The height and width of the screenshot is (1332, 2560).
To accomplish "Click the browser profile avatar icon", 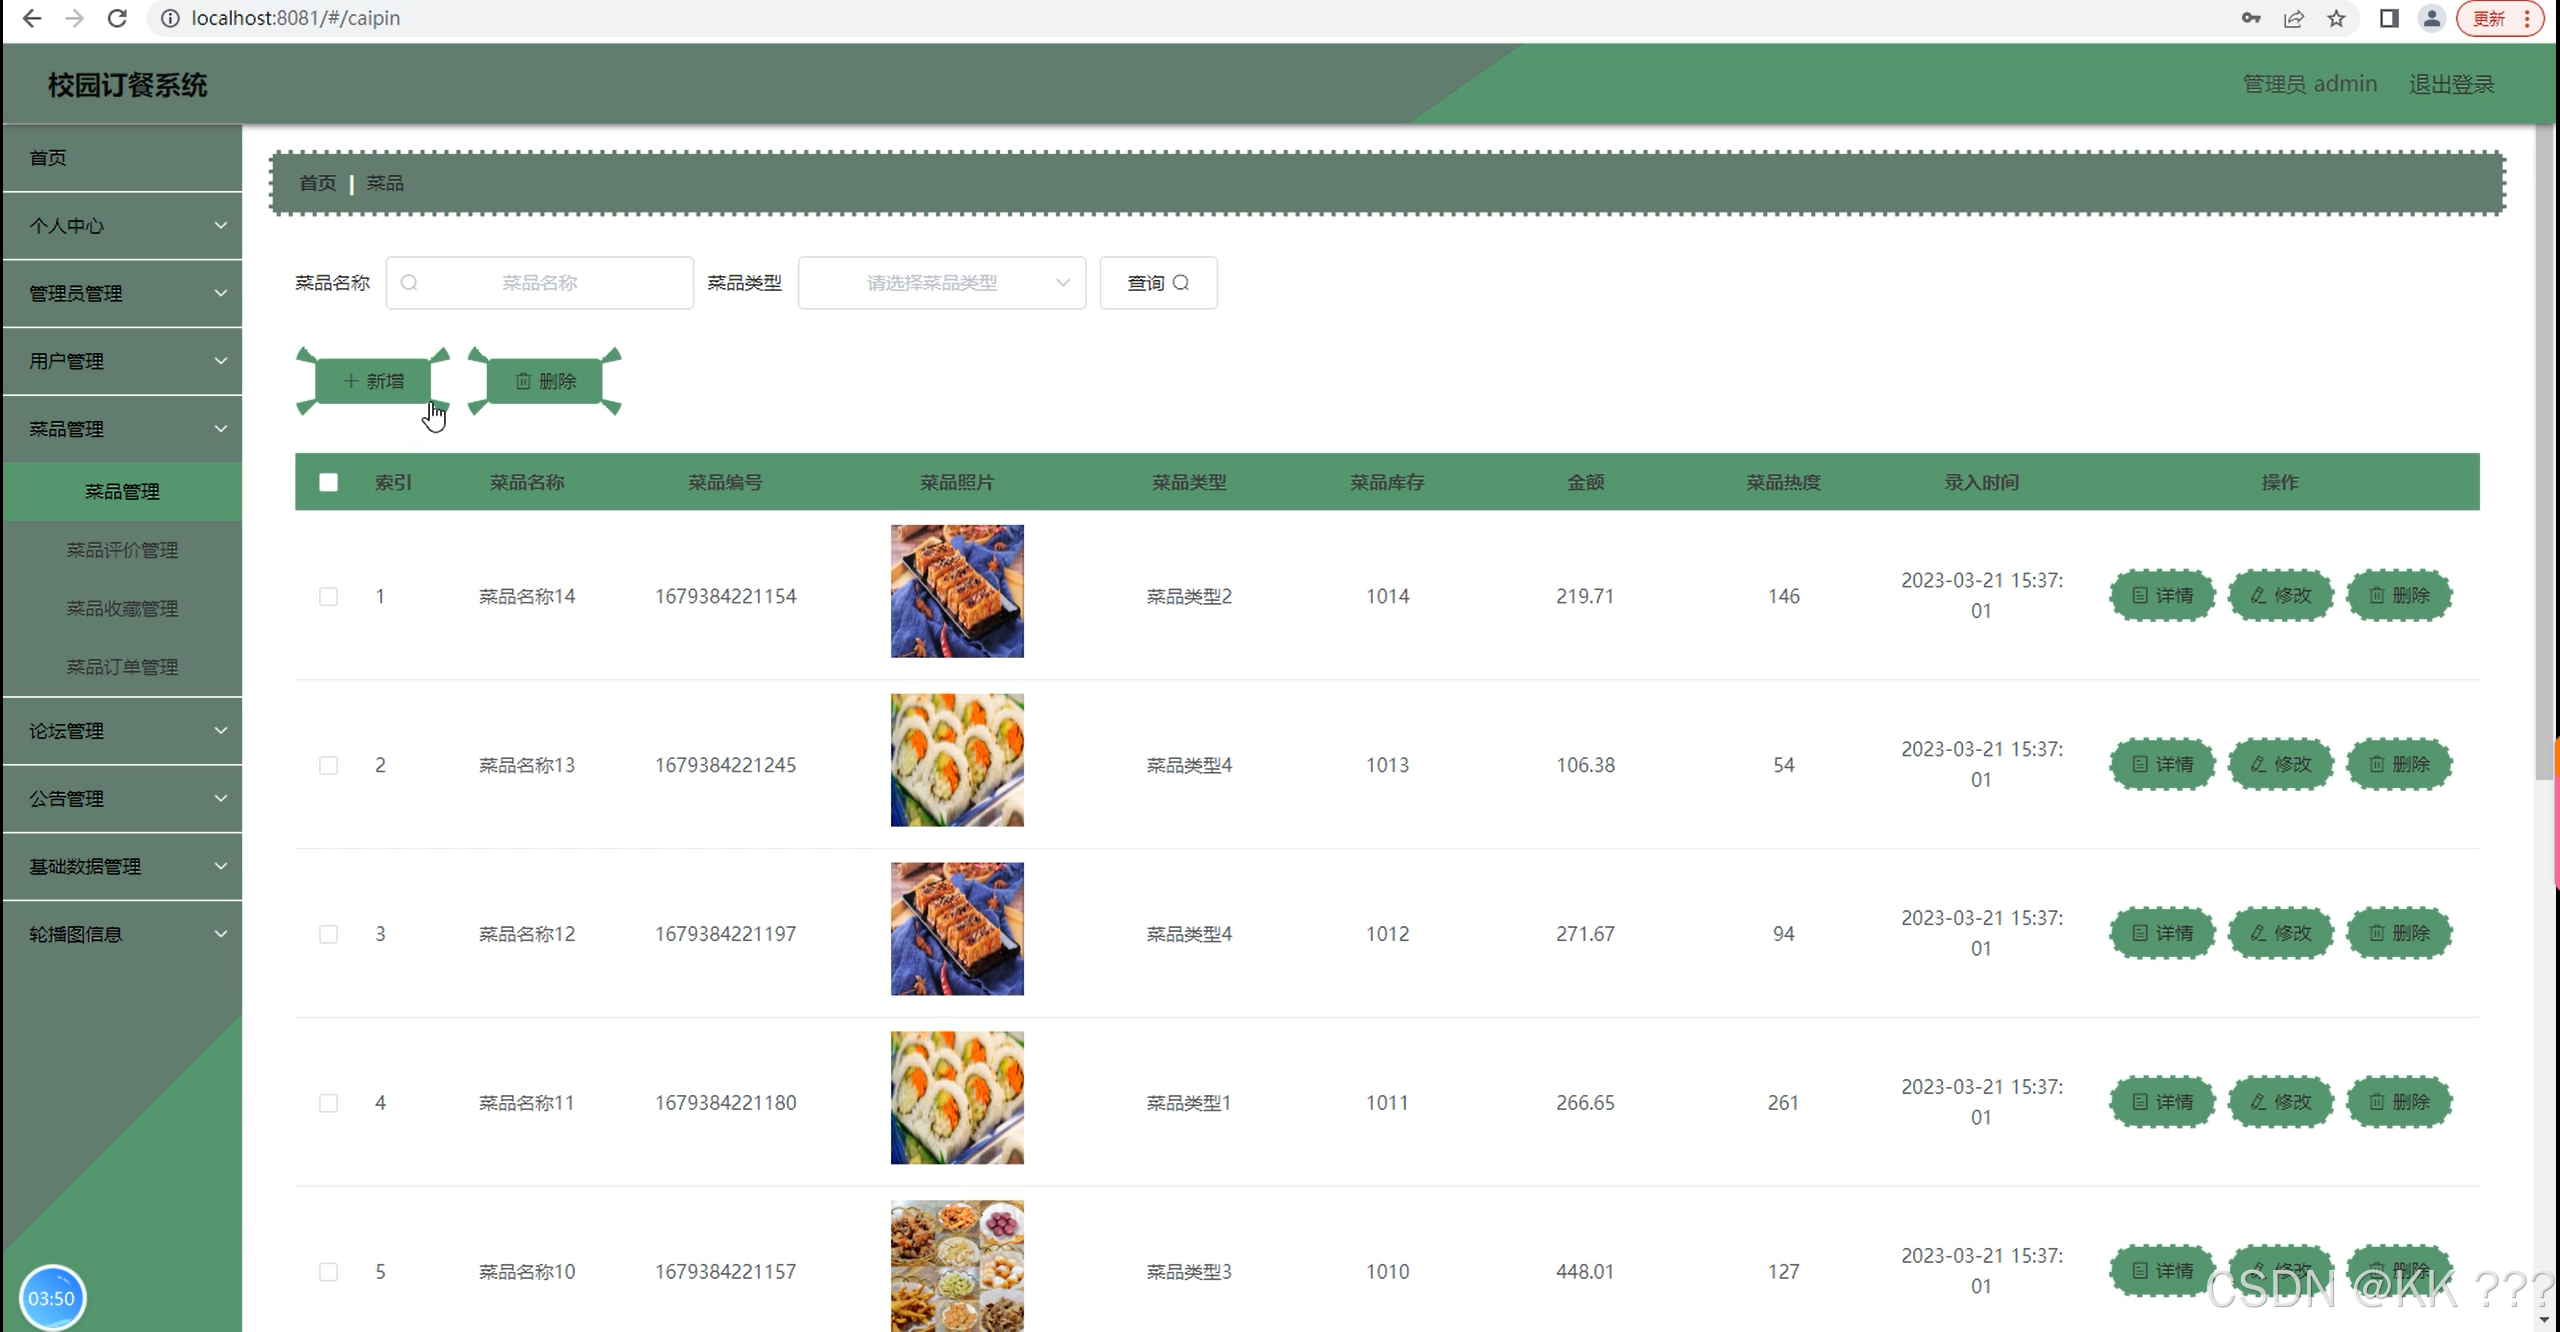I will [x=2431, y=18].
